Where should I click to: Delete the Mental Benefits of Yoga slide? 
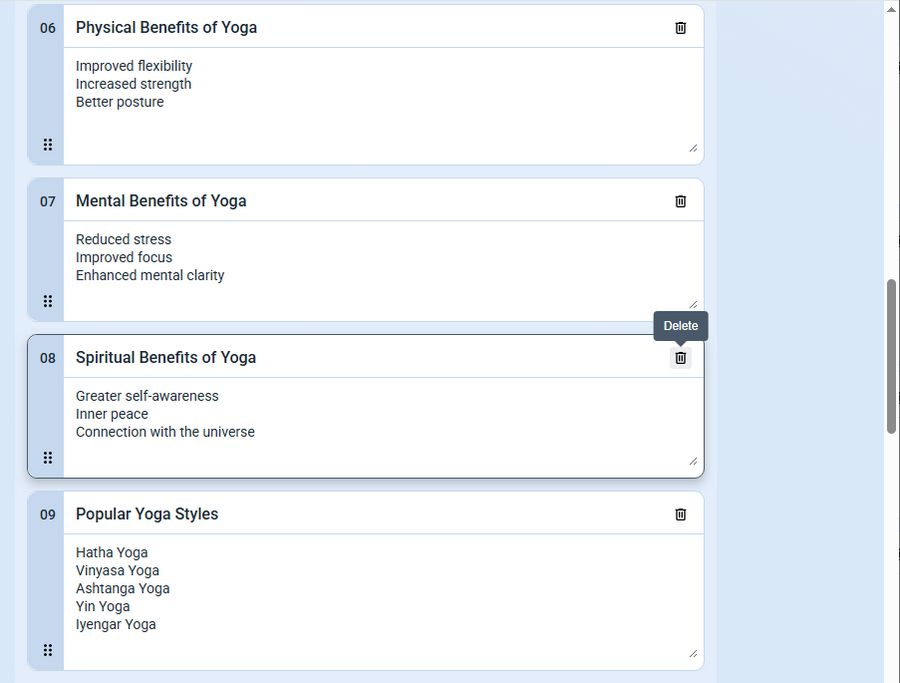680,201
